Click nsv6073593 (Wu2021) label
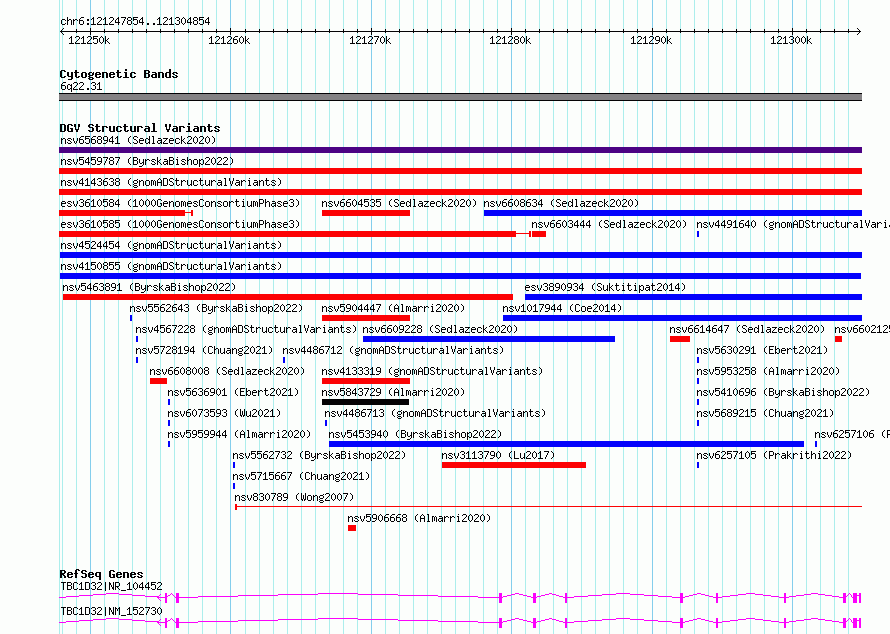 (x=224, y=413)
